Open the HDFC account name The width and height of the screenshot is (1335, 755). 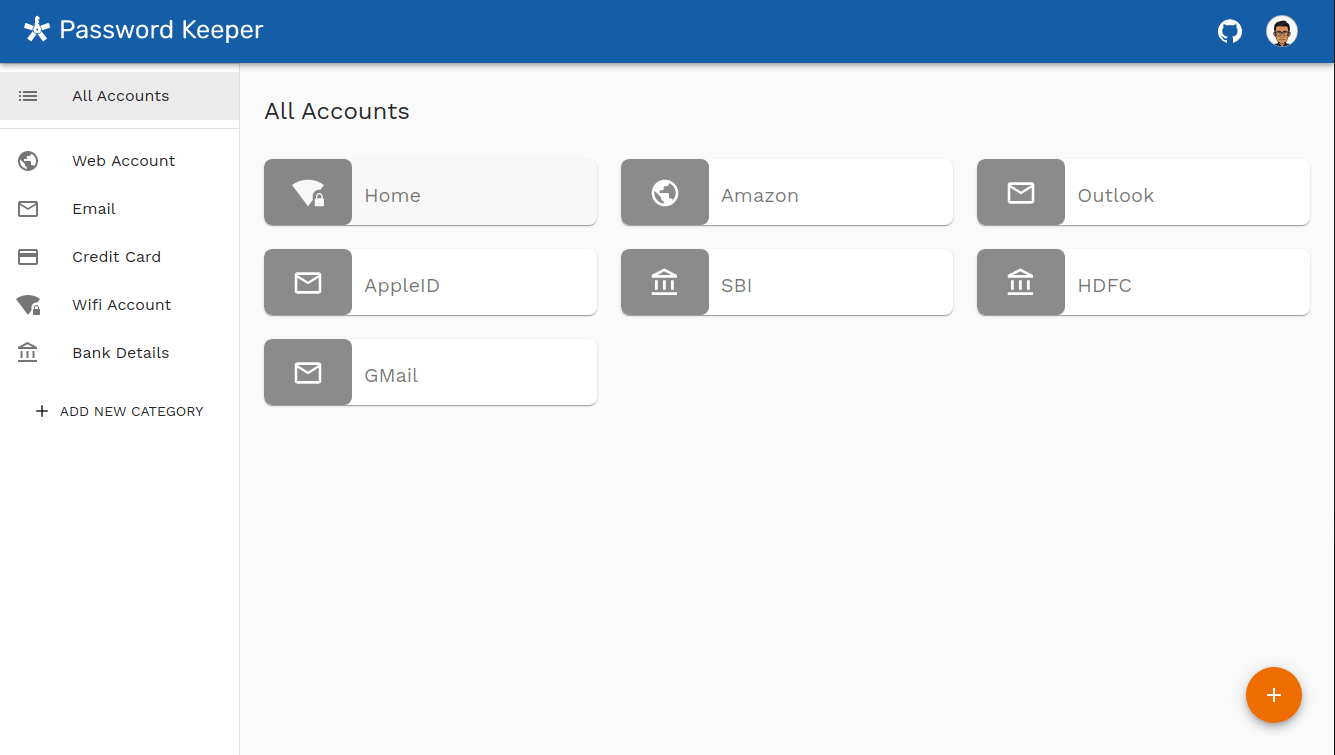coord(1105,286)
